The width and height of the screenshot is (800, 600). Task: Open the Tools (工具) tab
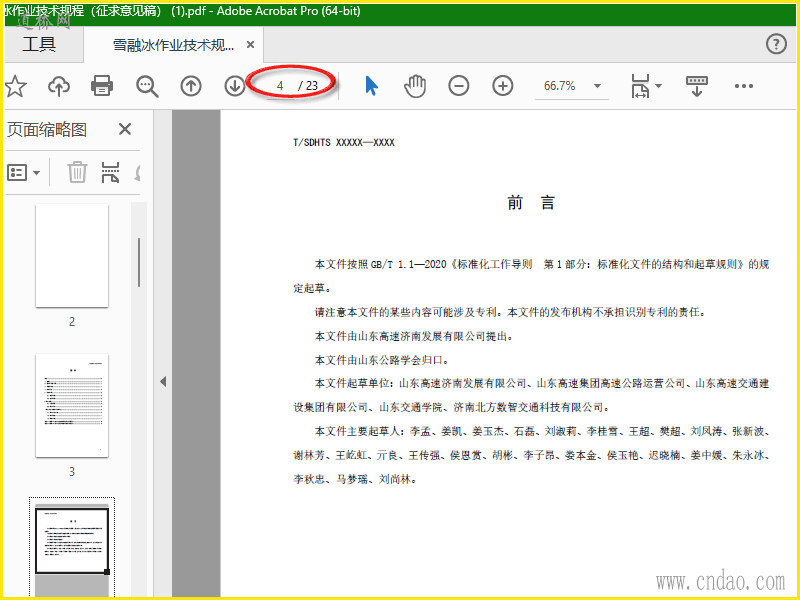pyautogui.click(x=39, y=44)
